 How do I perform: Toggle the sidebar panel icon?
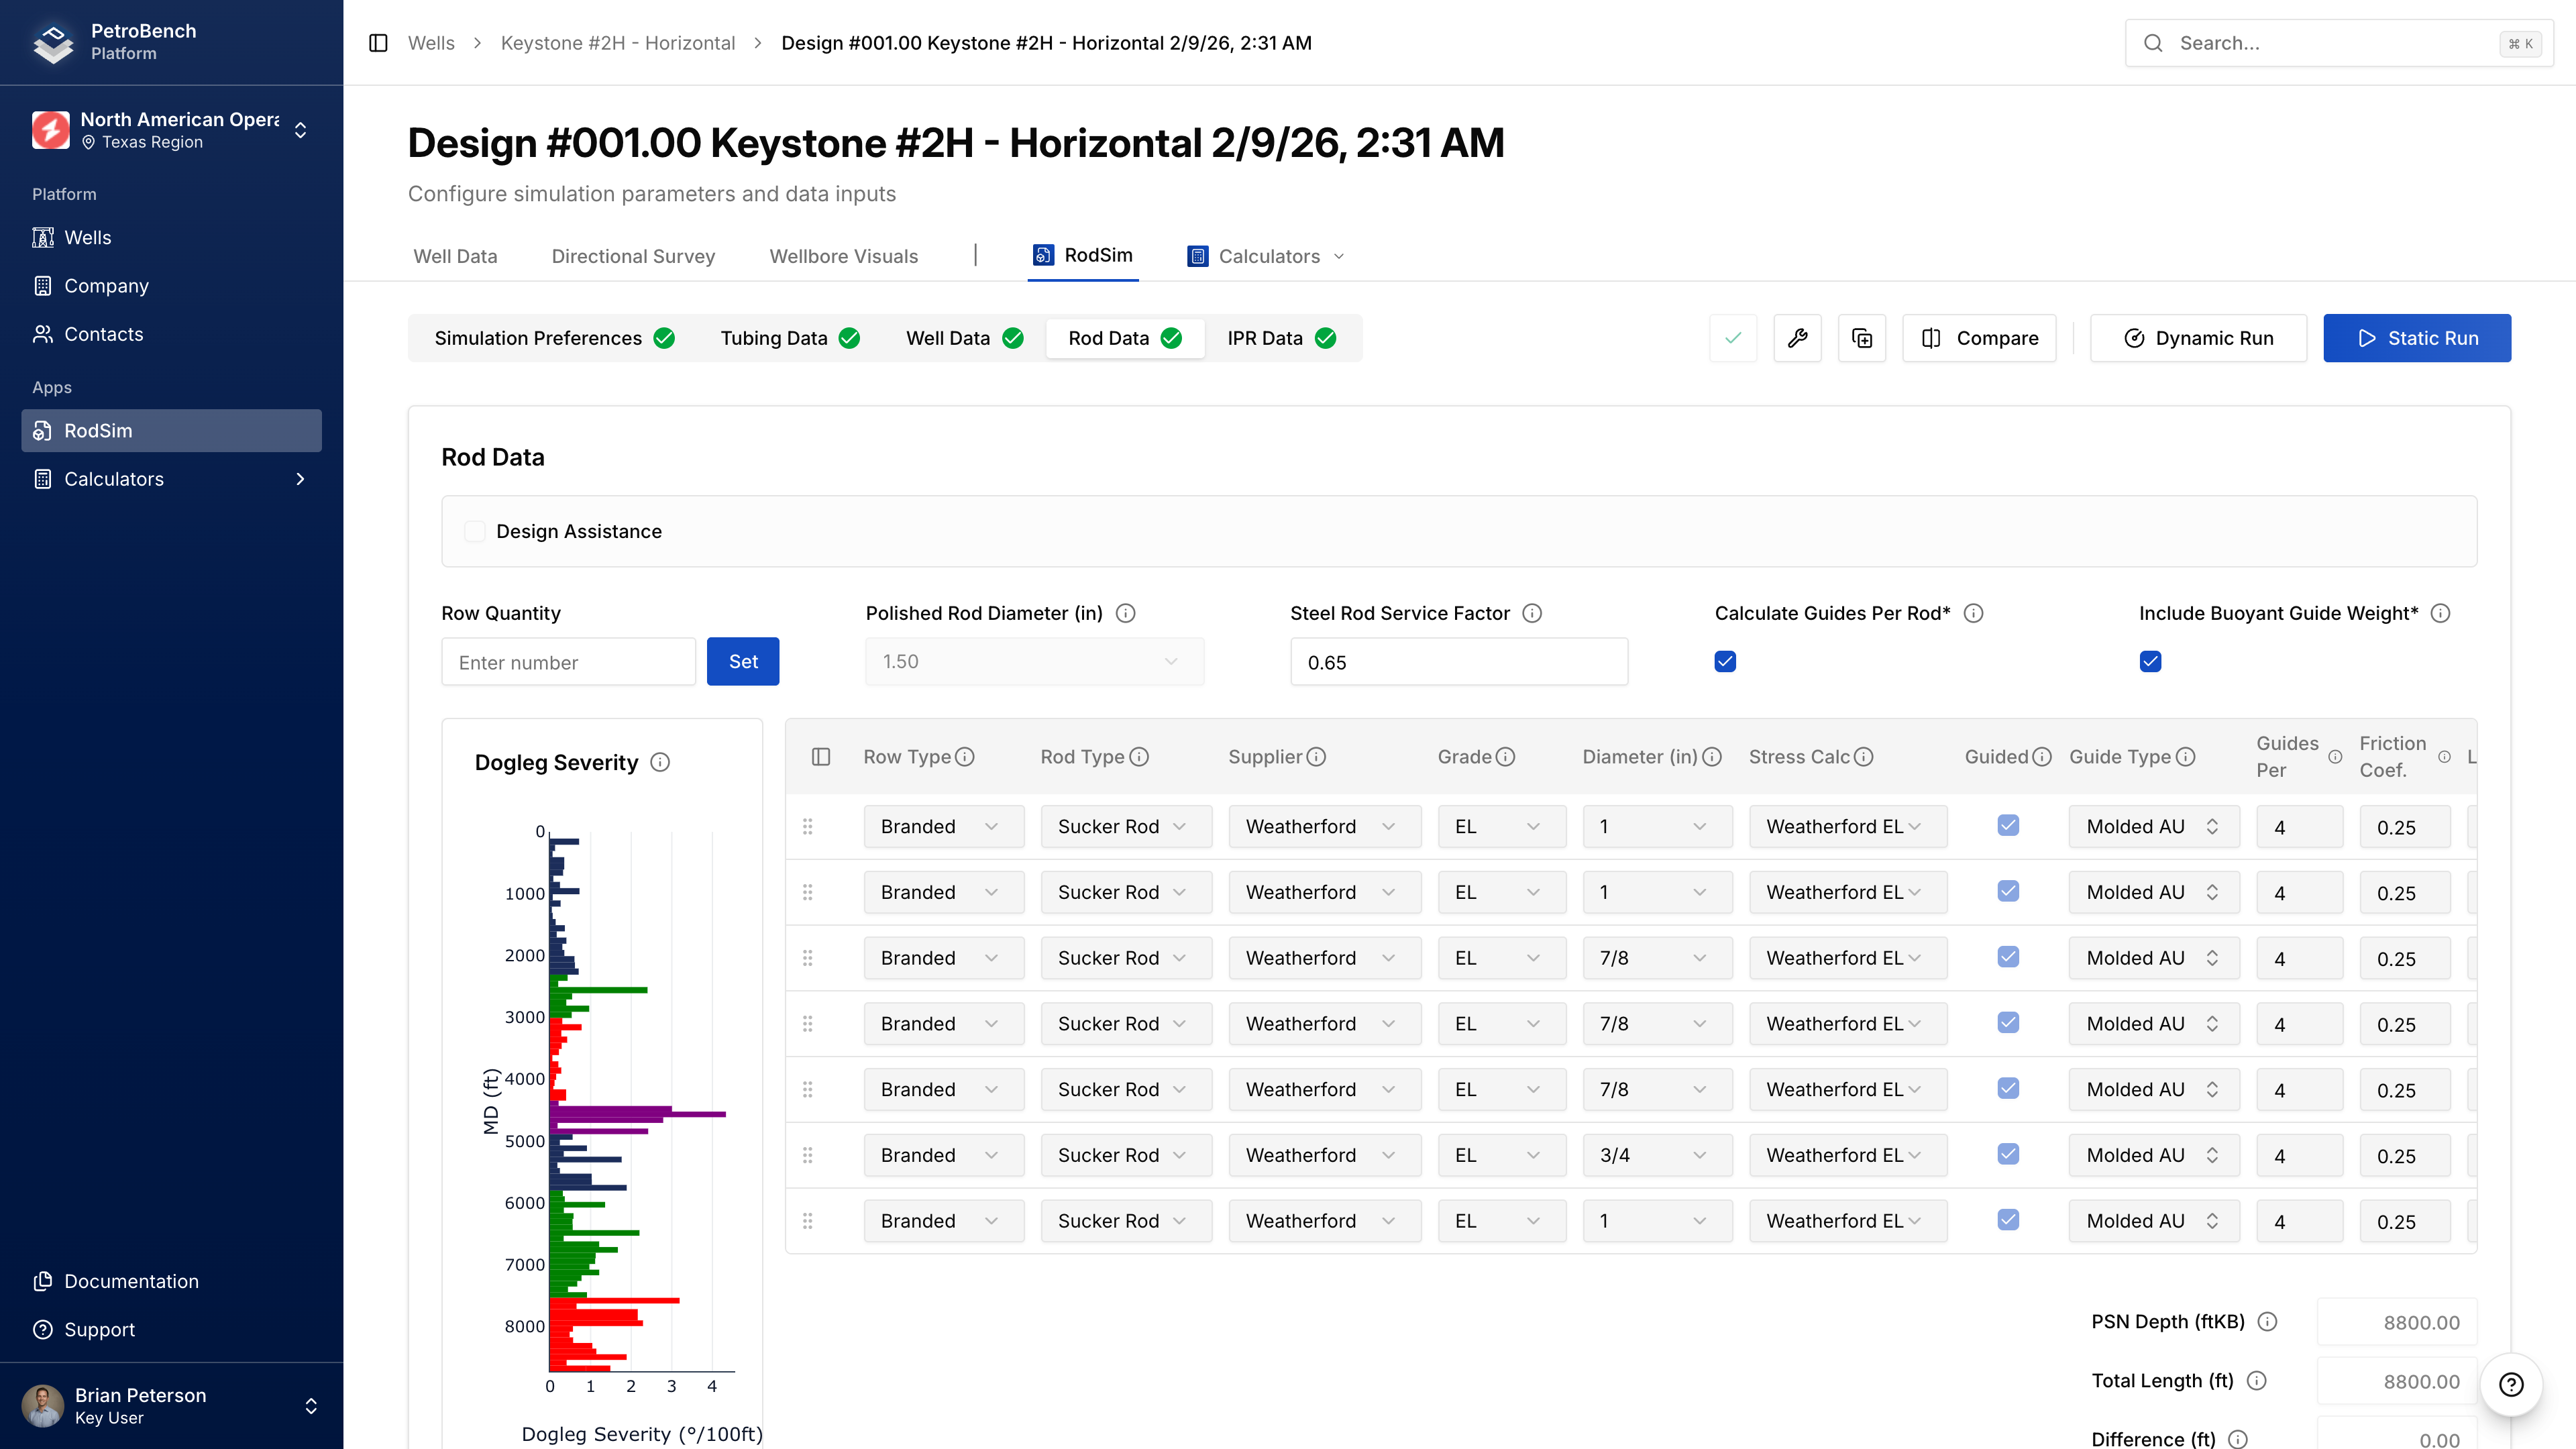[378, 43]
